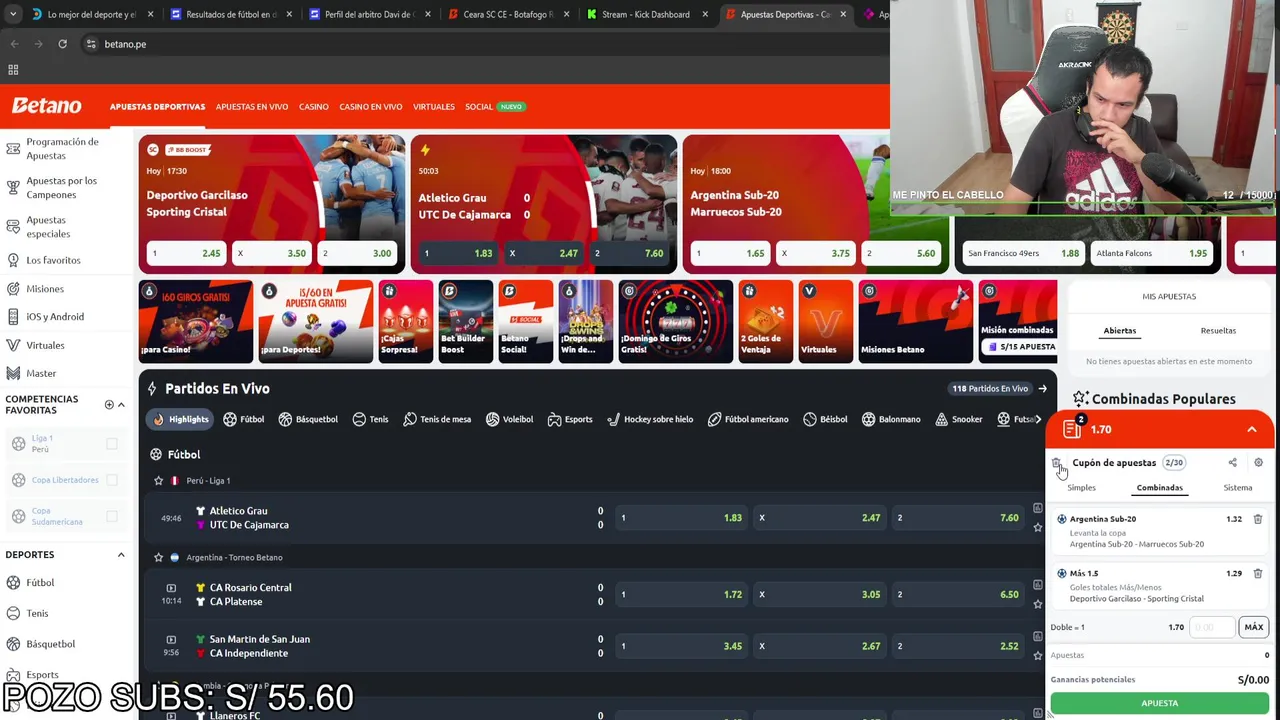Switch to Simples coupon tab
Image resolution: width=1280 pixels, height=720 pixels.
pyautogui.click(x=1081, y=488)
